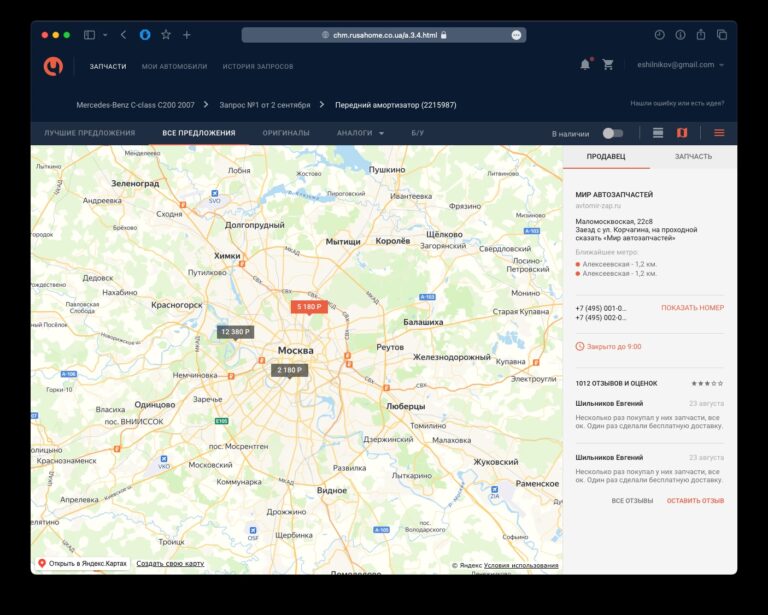
Task: Click the VKO airport map icon
Action: [x=164, y=459]
